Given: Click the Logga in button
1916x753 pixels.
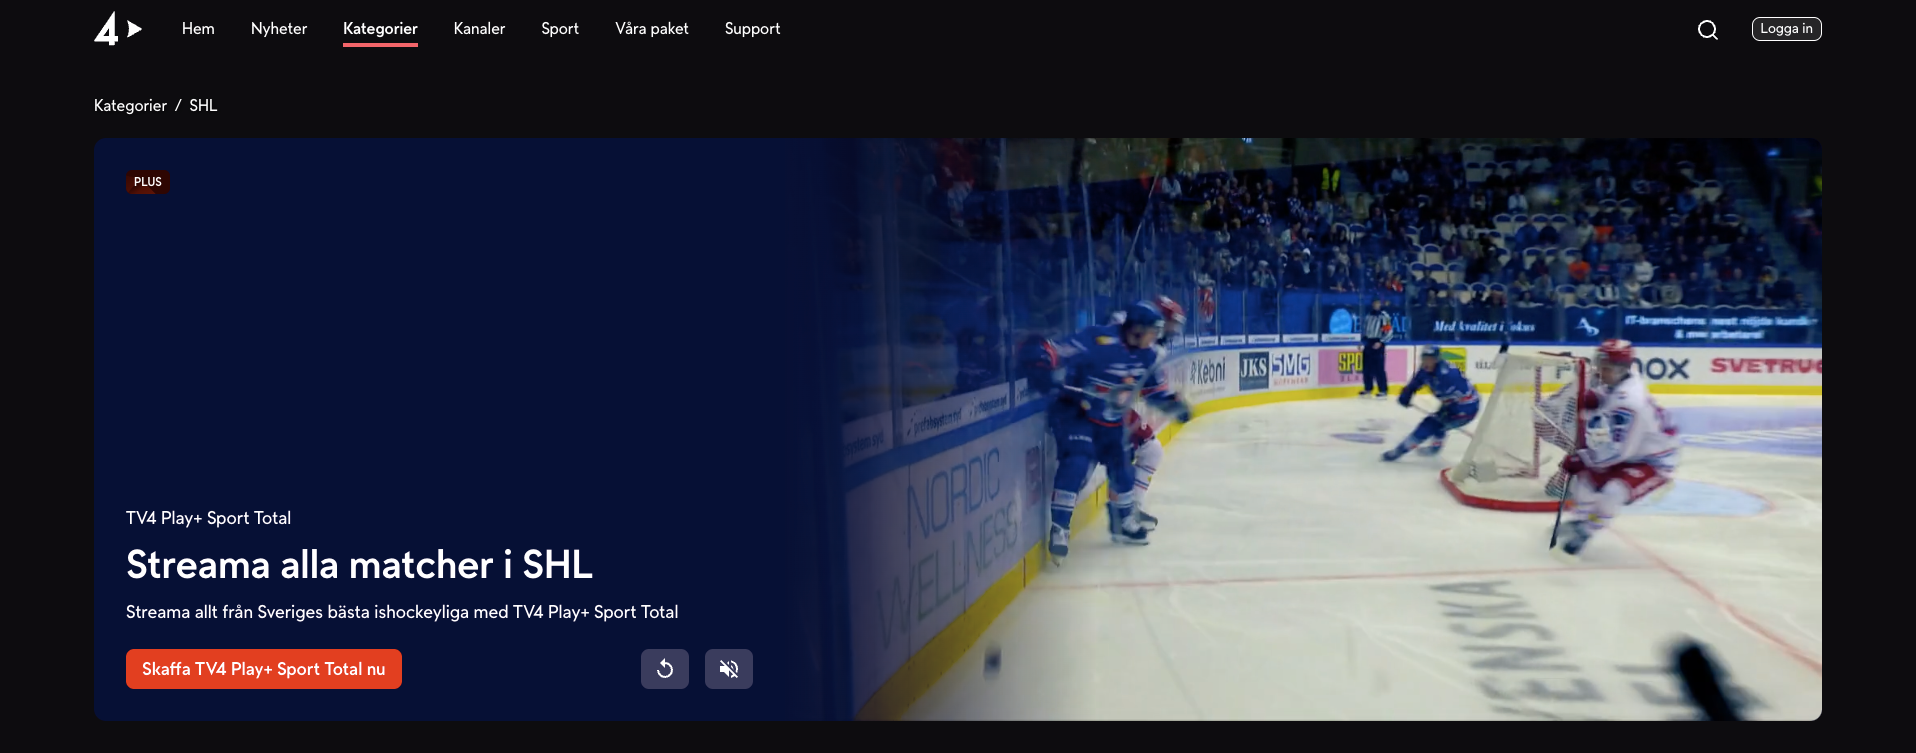Looking at the screenshot, I should (x=1786, y=29).
